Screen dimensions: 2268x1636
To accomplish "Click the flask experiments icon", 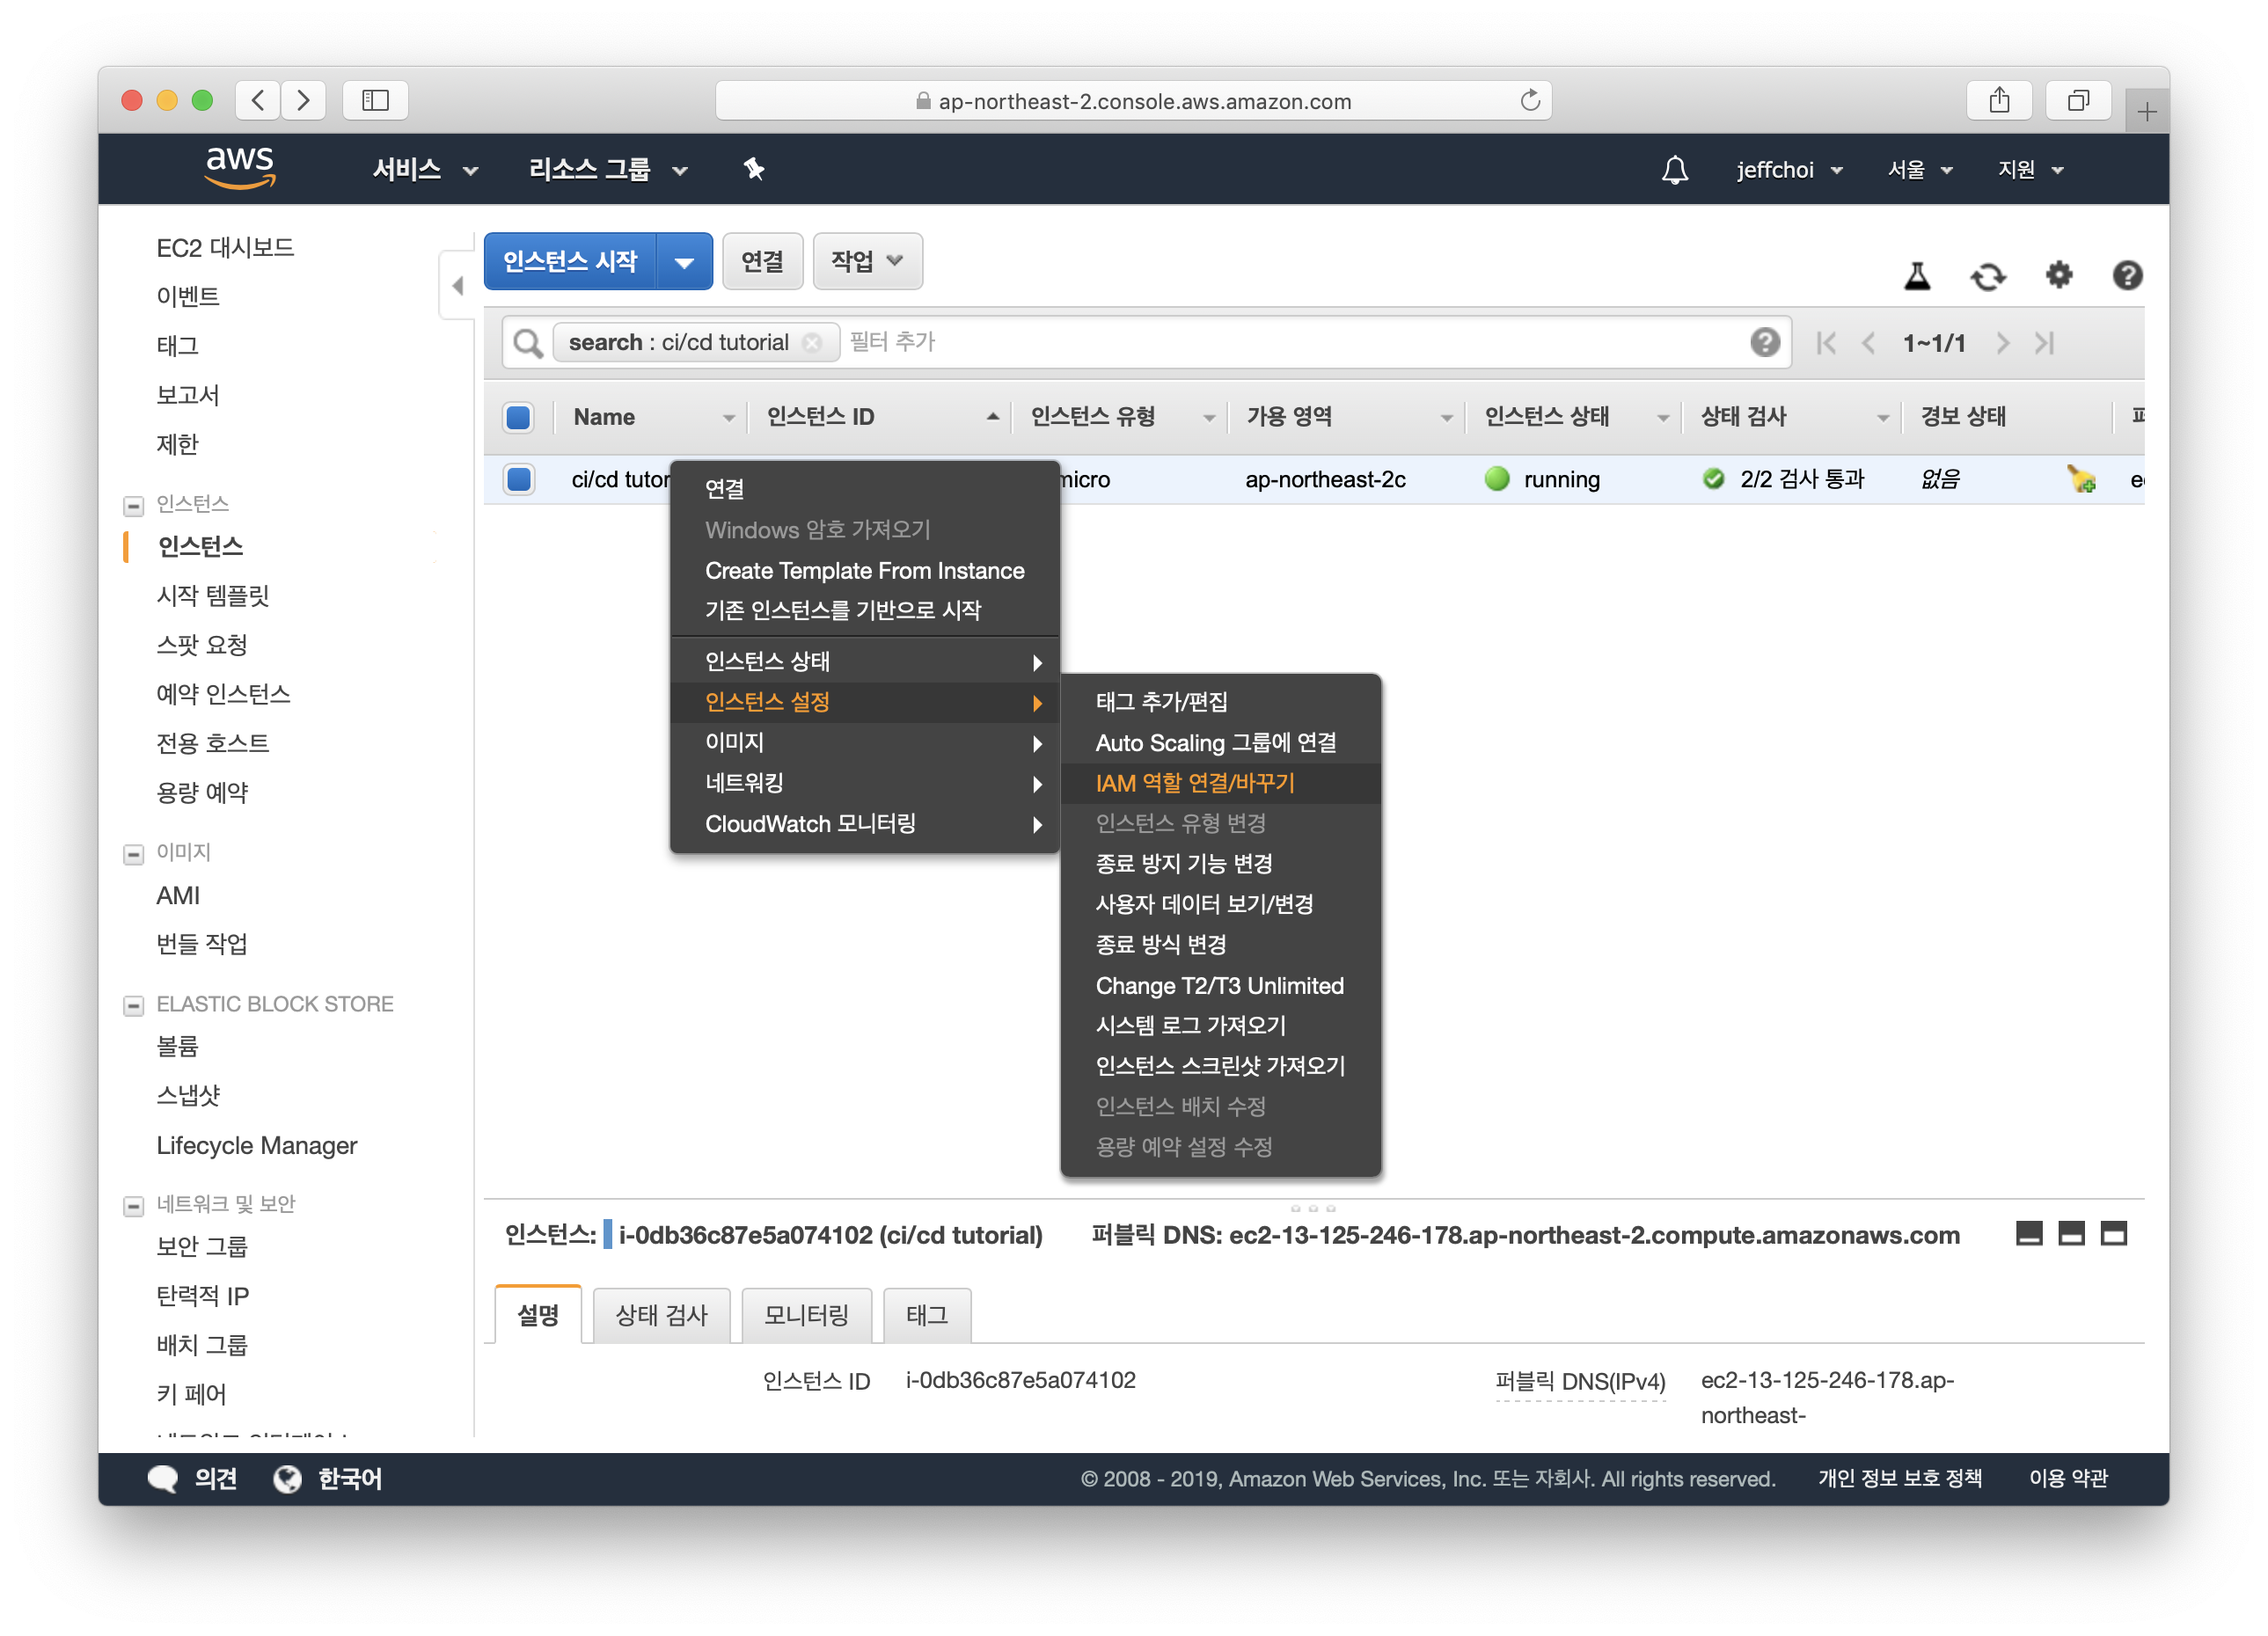I will (x=1917, y=275).
